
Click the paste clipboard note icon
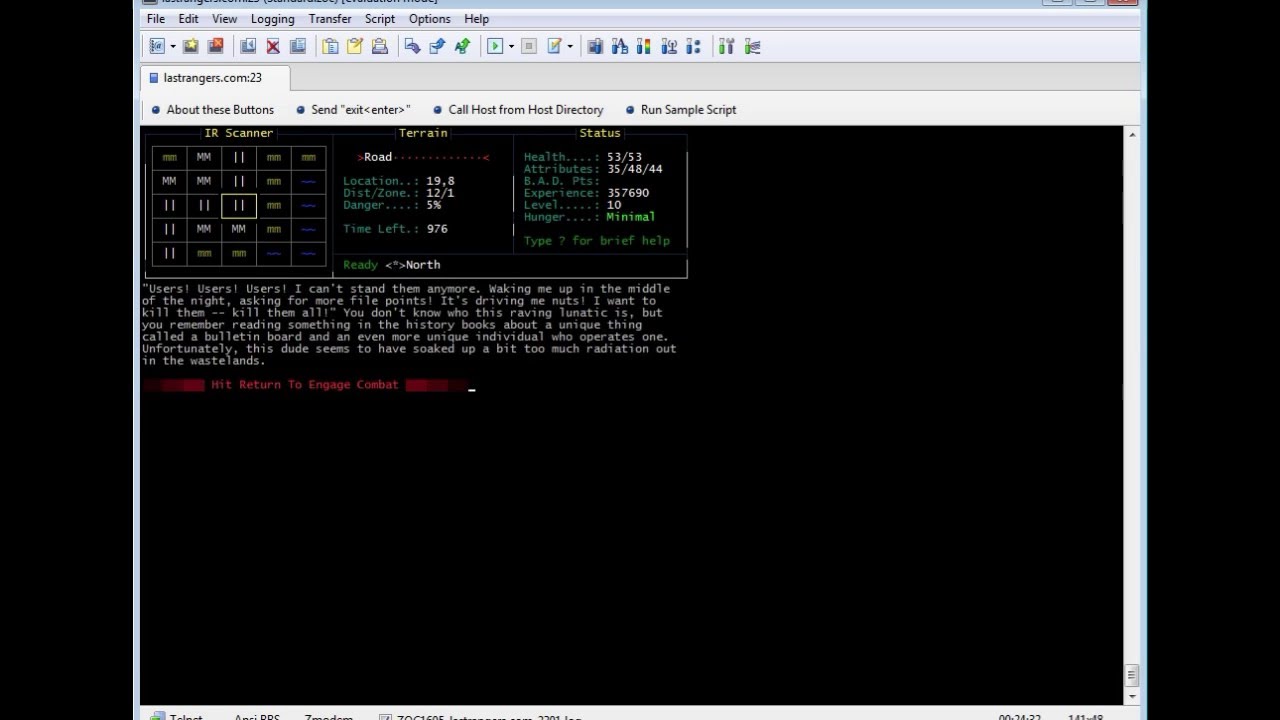tap(355, 46)
